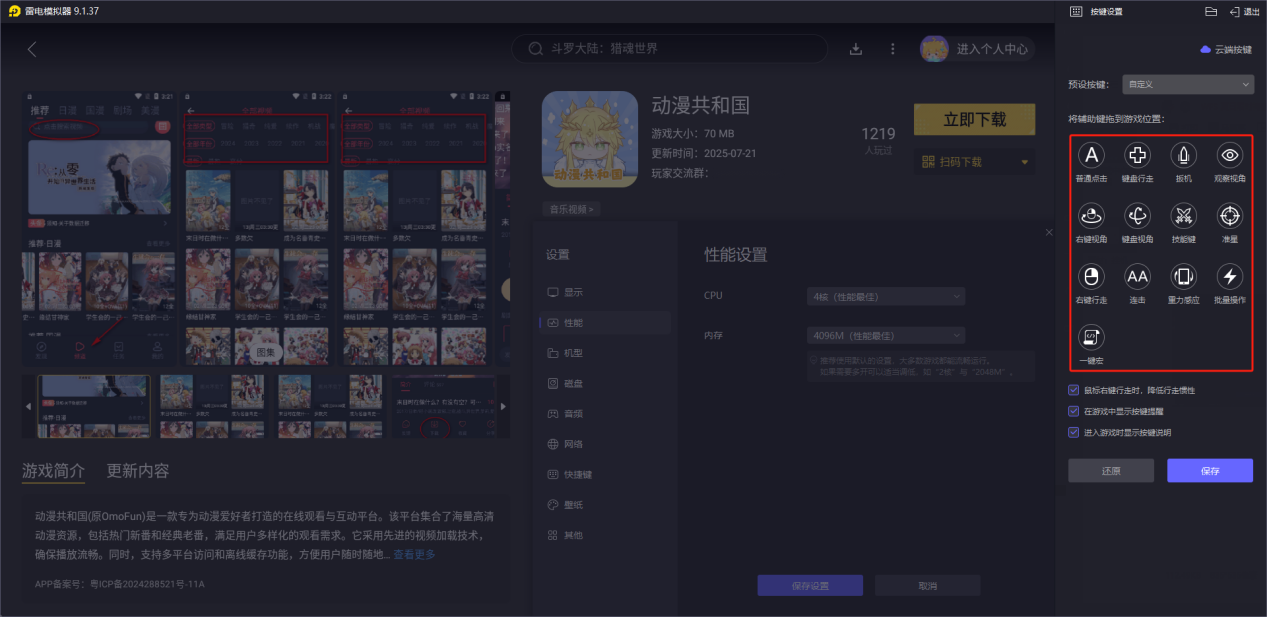Screen dimensions: 1267x617
Task: Click the 动漫共和国 app icon
Action: (x=590, y=139)
